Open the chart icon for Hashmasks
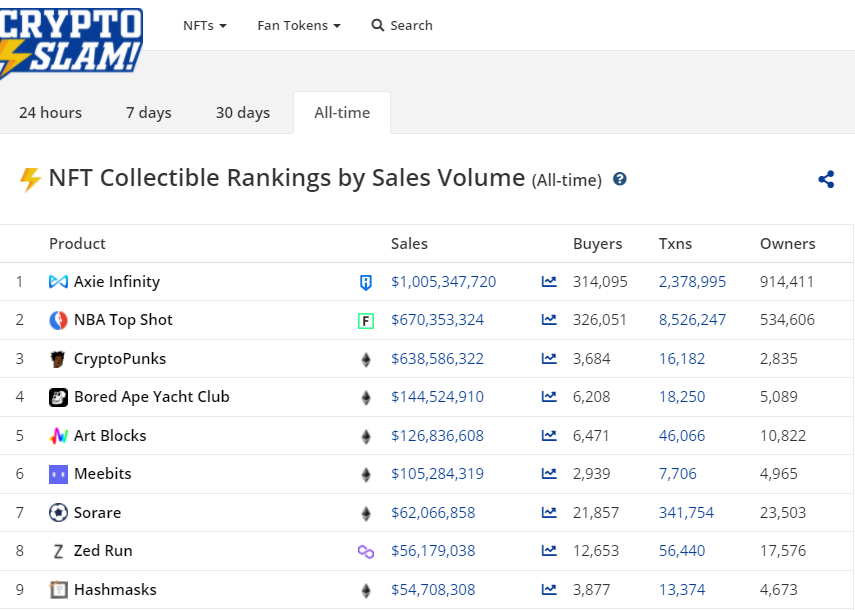855x610 pixels. point(549,589)
